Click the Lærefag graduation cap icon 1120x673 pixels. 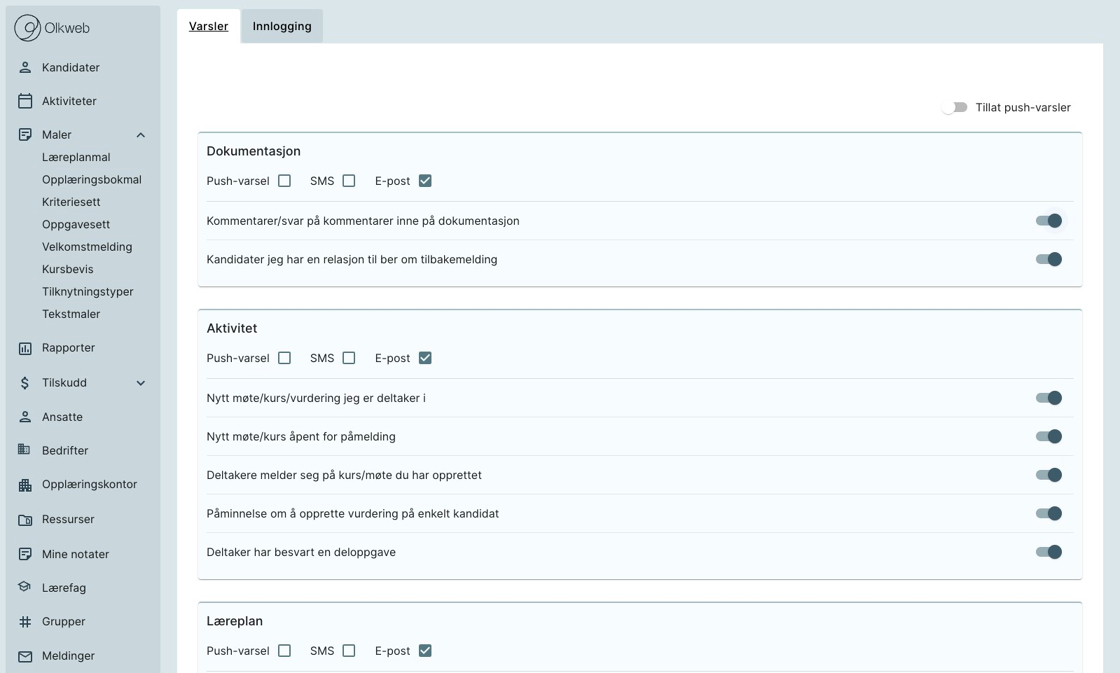[x=25, y=588]
